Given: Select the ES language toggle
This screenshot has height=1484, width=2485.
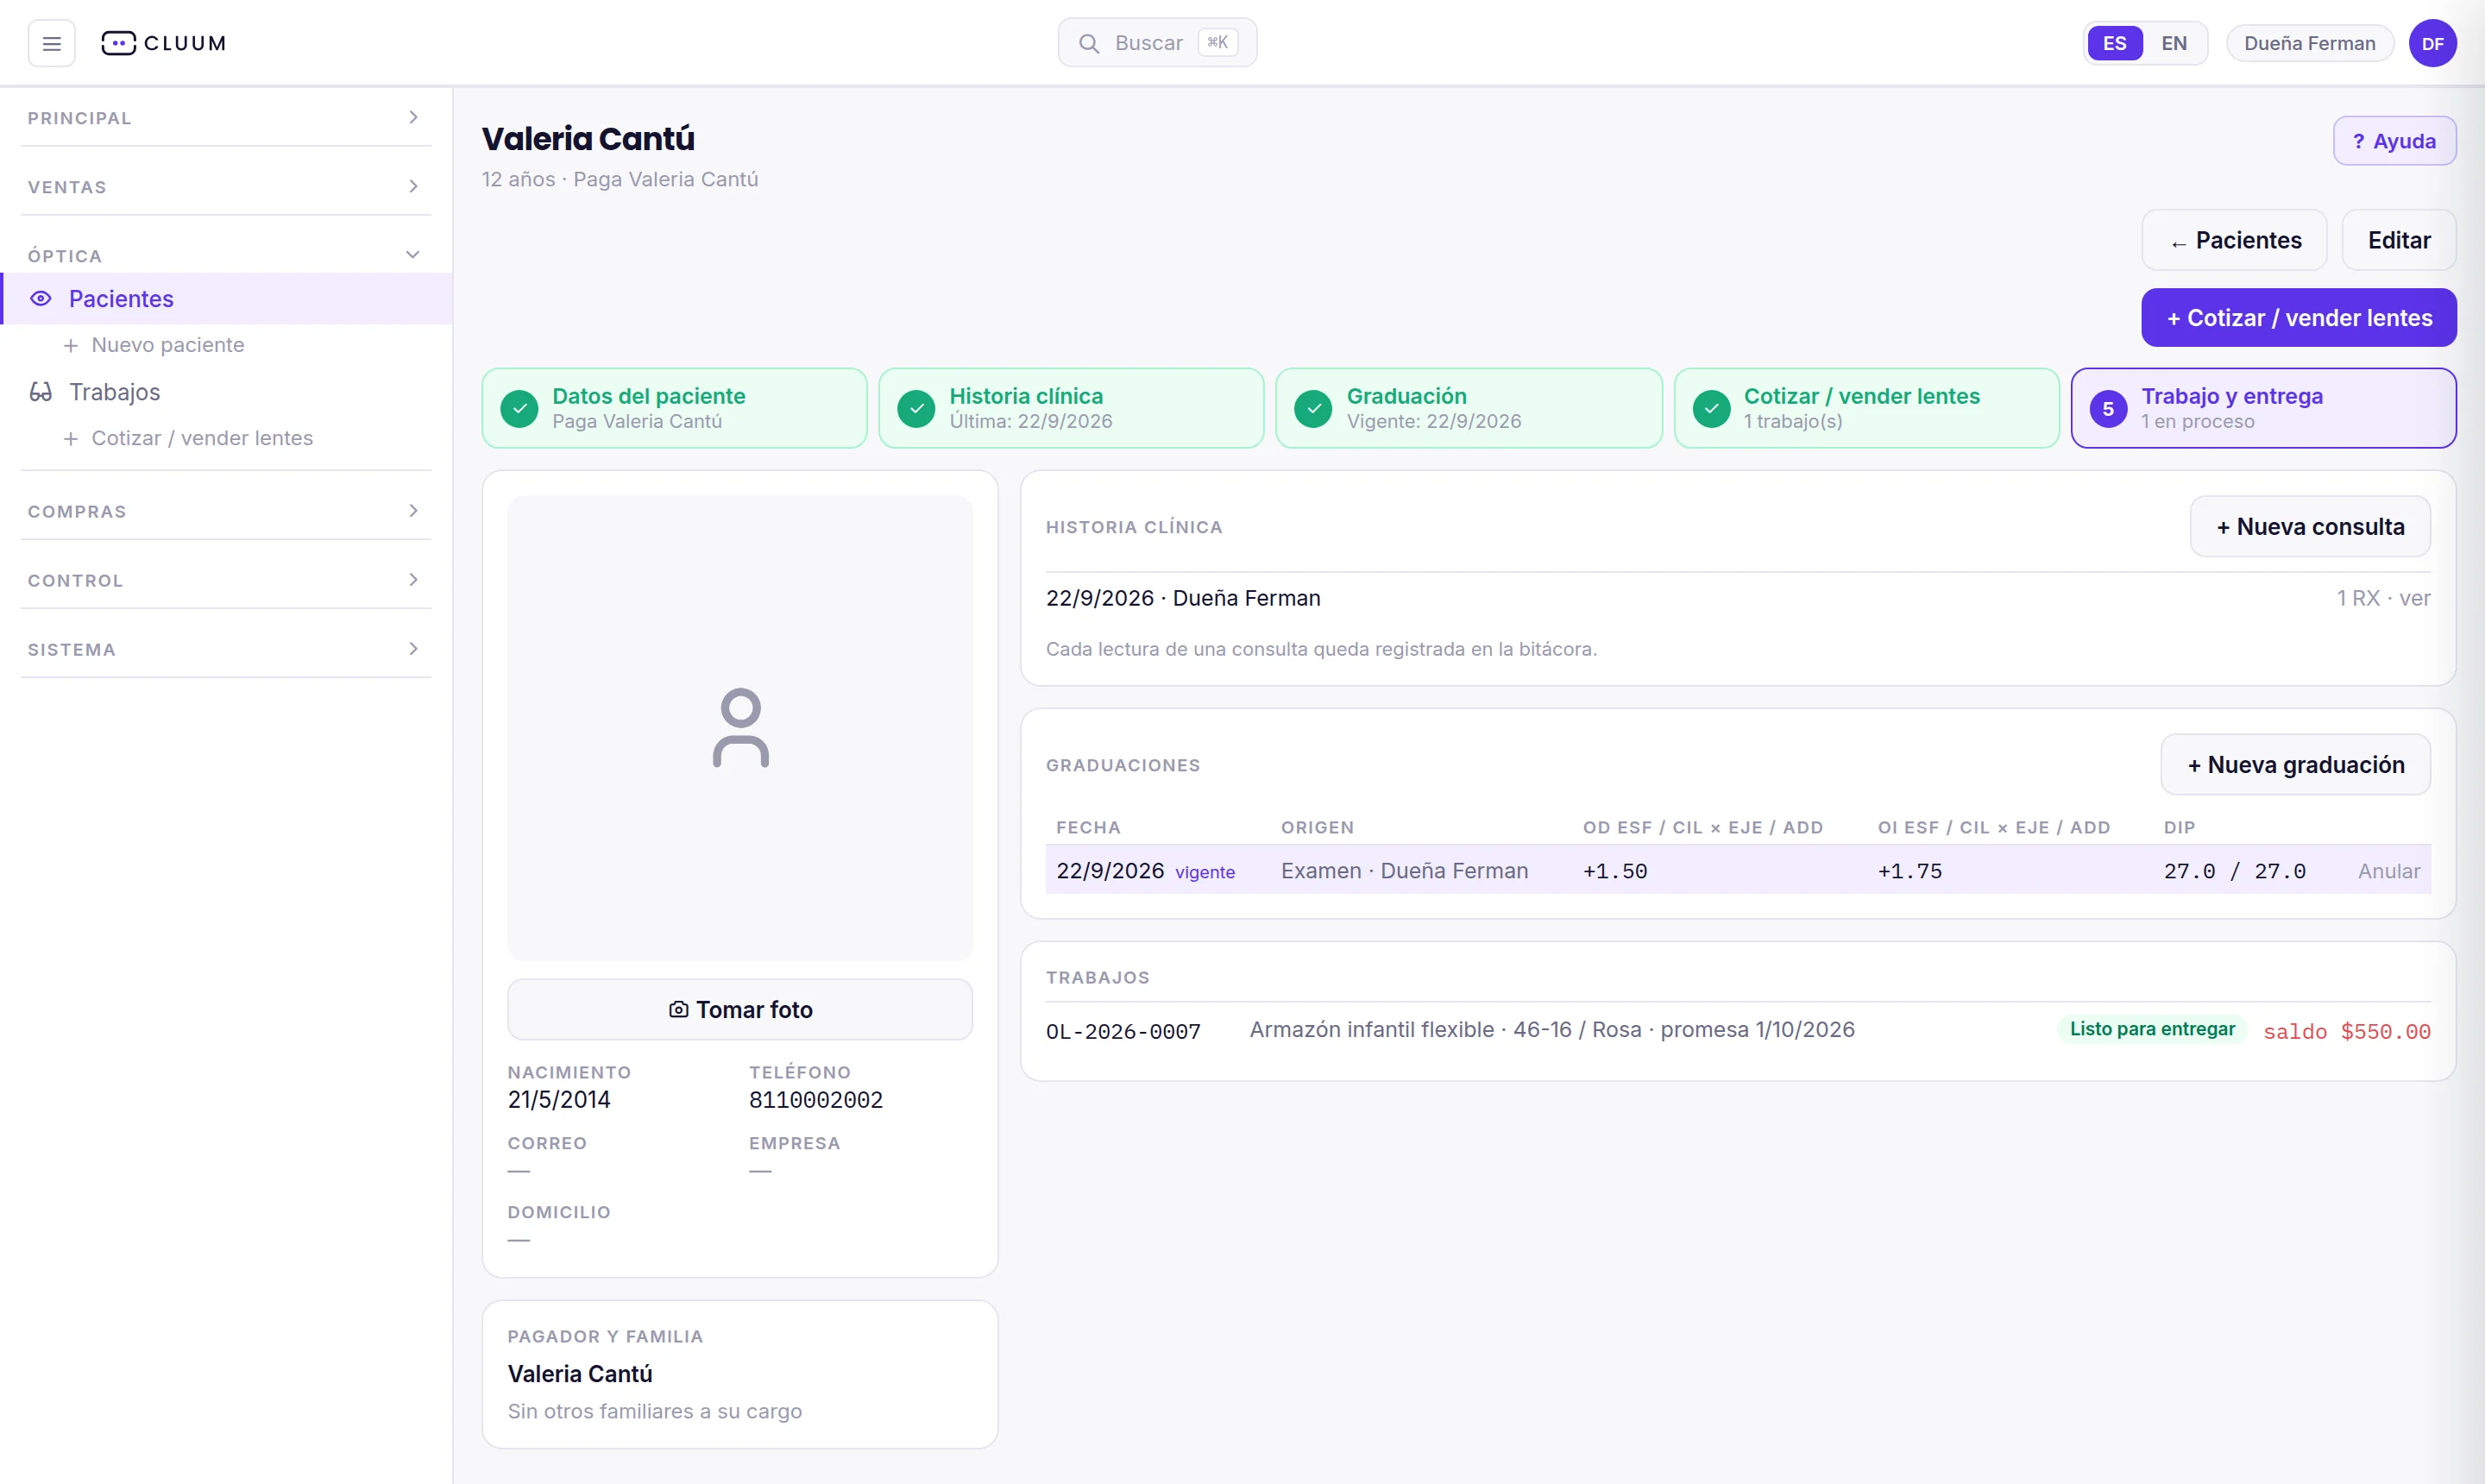Looking at the screenshot, I should tap(2114, 43).
